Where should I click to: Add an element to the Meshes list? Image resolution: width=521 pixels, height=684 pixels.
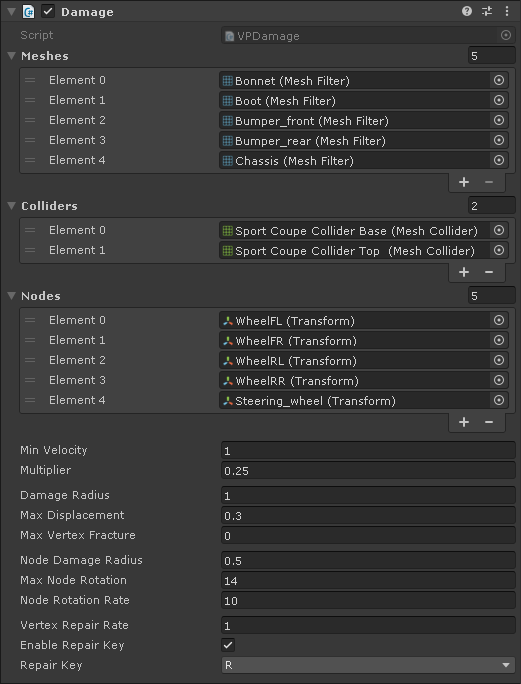click(x=464, y=182)
